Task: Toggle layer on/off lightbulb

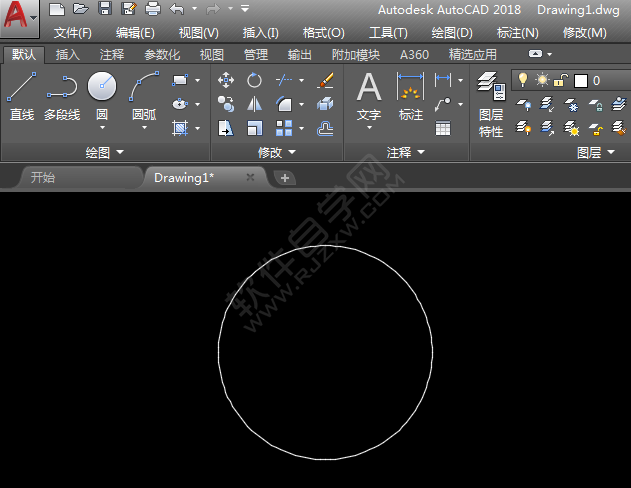Action: [x=523, y=80]
